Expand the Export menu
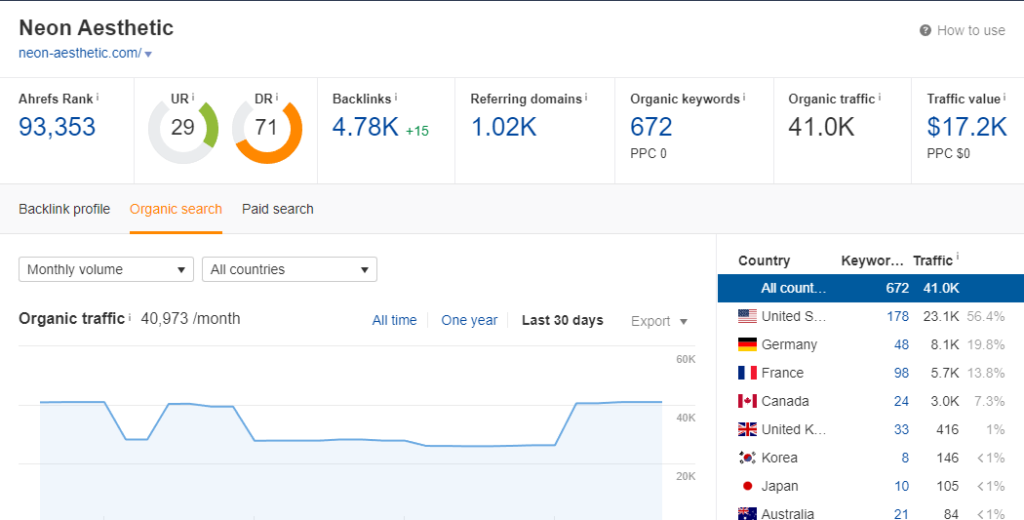 659,321
